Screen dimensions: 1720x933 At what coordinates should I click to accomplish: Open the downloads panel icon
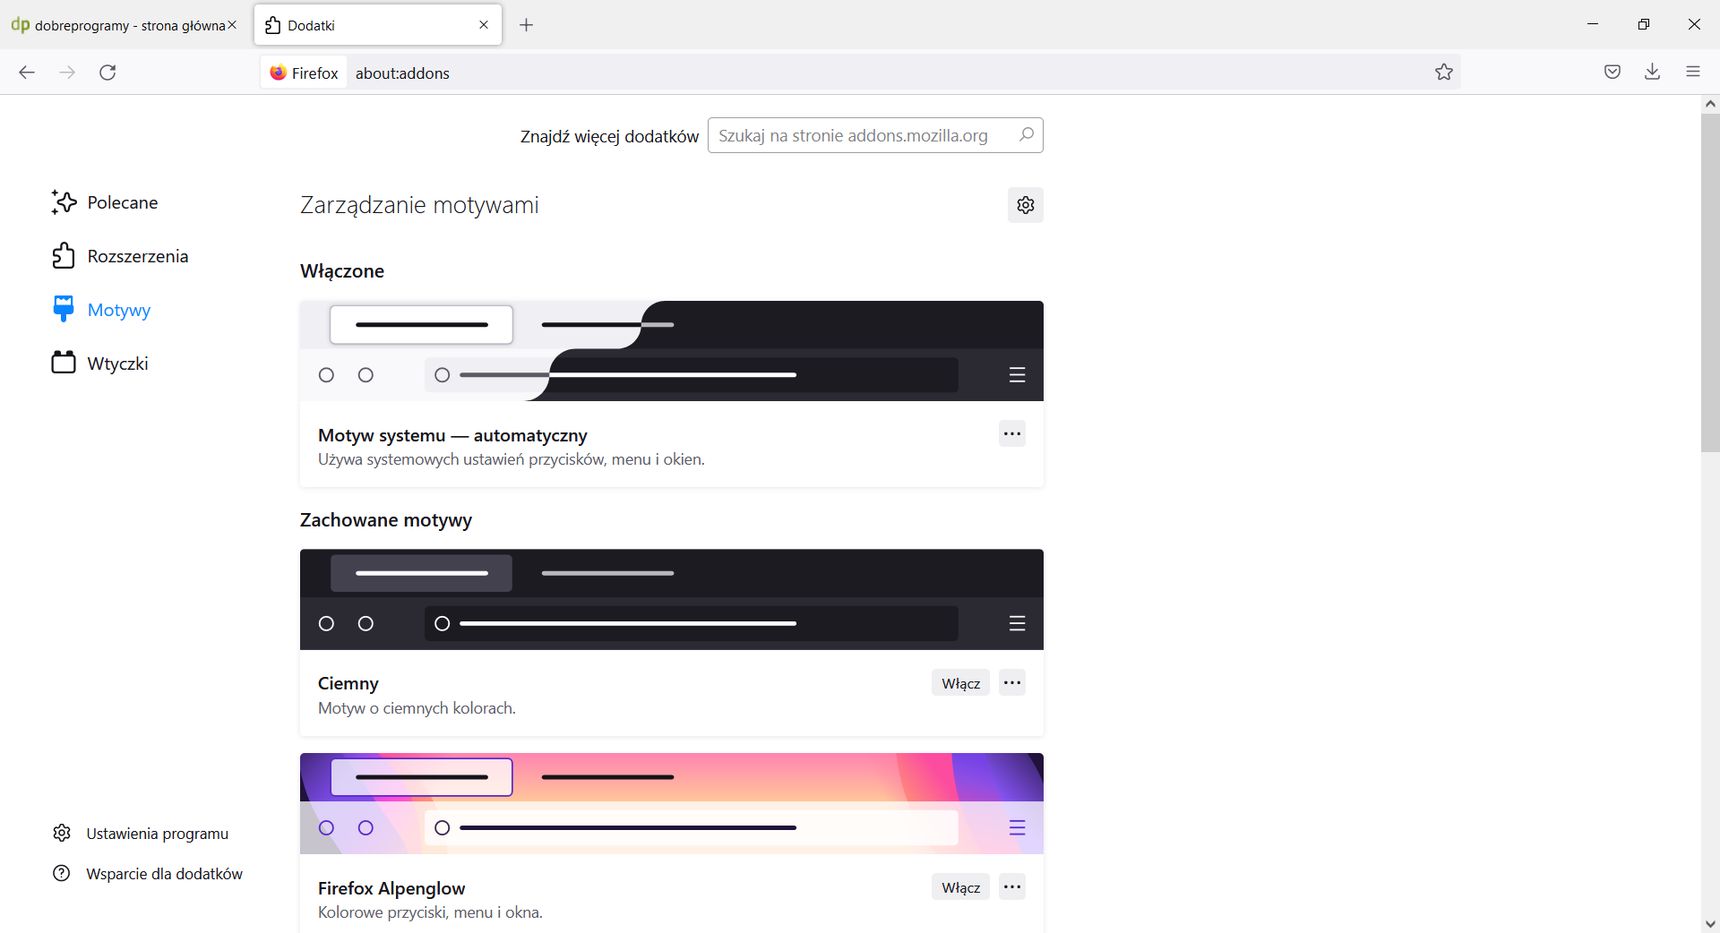tap(1652, 72)
